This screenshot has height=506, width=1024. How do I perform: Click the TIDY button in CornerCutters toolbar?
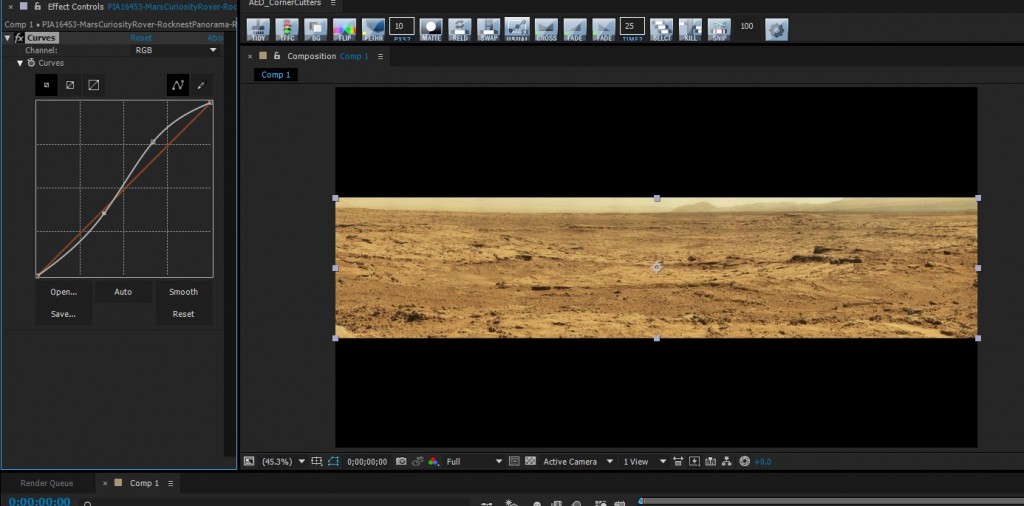pyautogui.click(x=258, y=29)
